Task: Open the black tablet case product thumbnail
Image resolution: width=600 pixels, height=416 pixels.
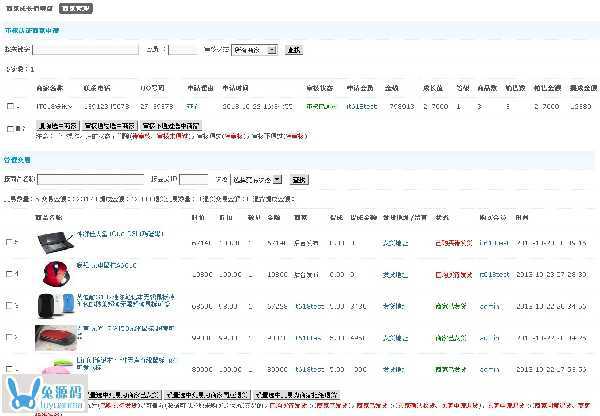Action: pyautogui.click(x=55, y=242)
